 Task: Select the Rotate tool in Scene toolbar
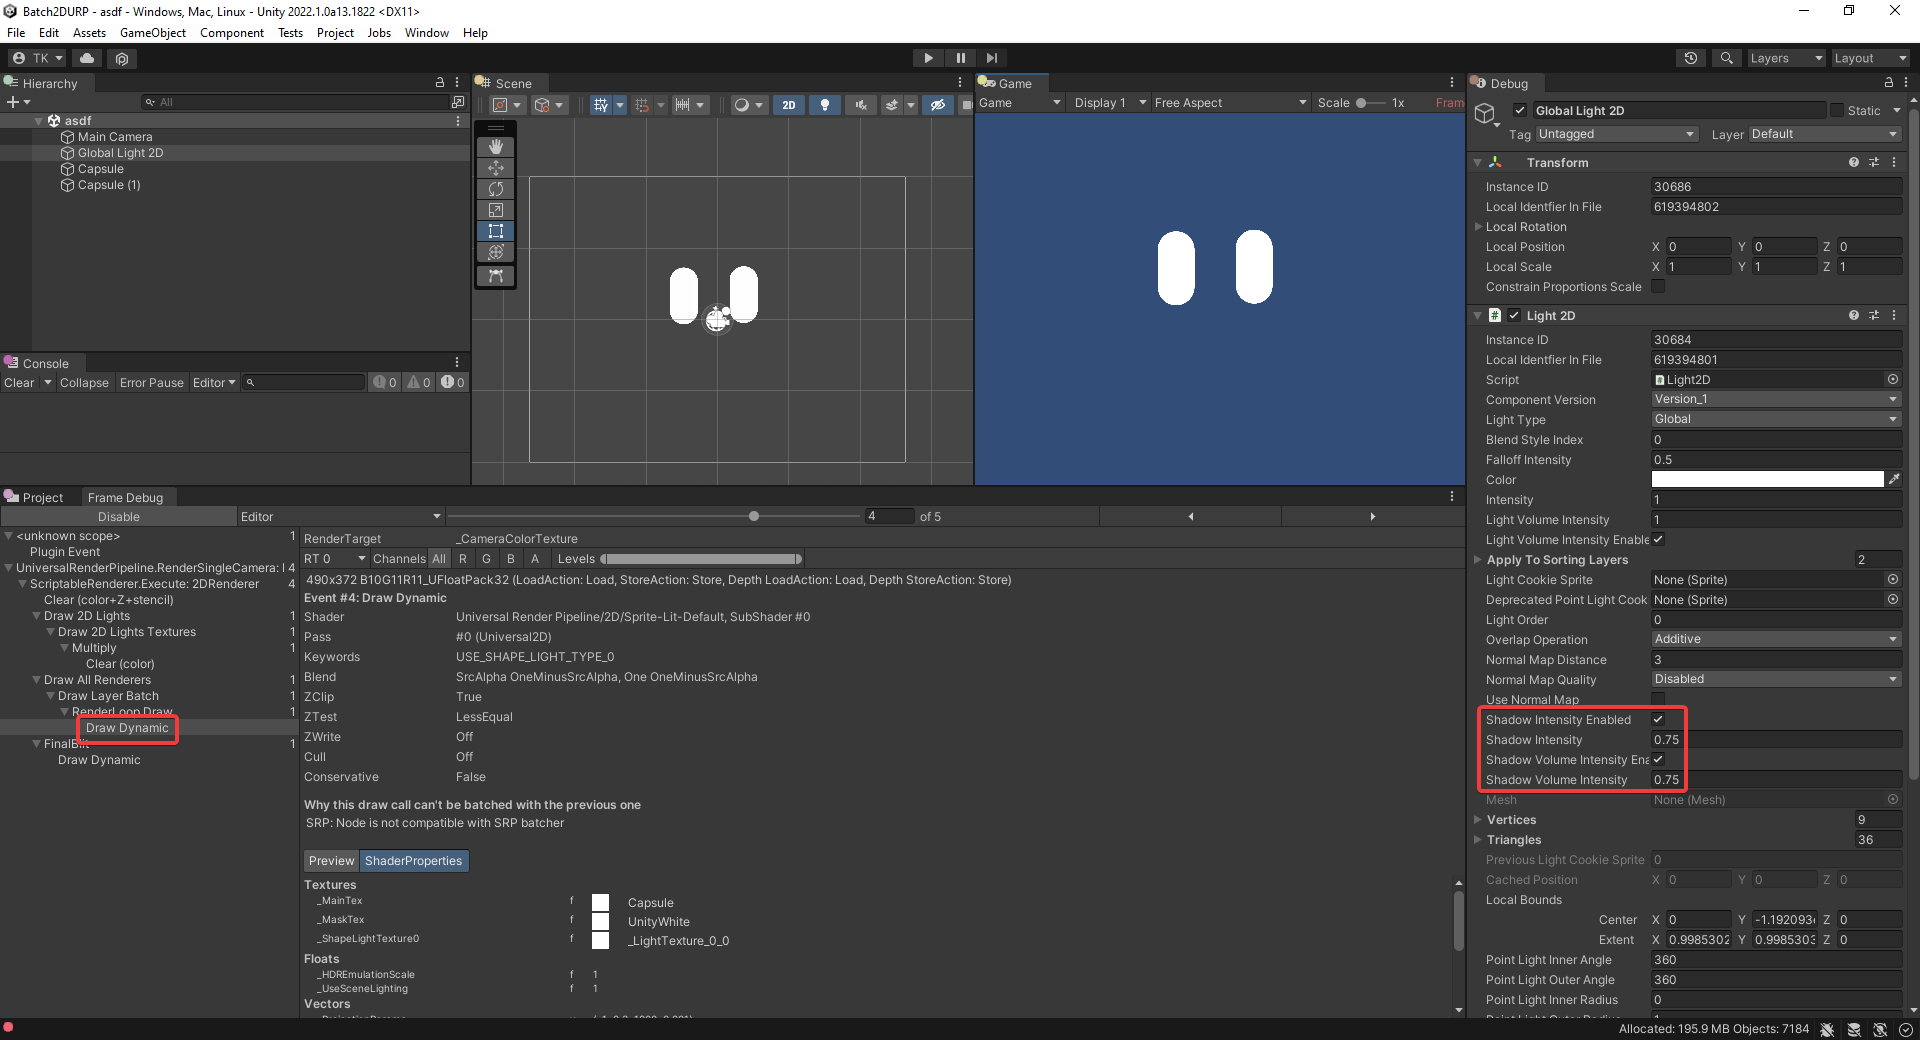point(496,189)
